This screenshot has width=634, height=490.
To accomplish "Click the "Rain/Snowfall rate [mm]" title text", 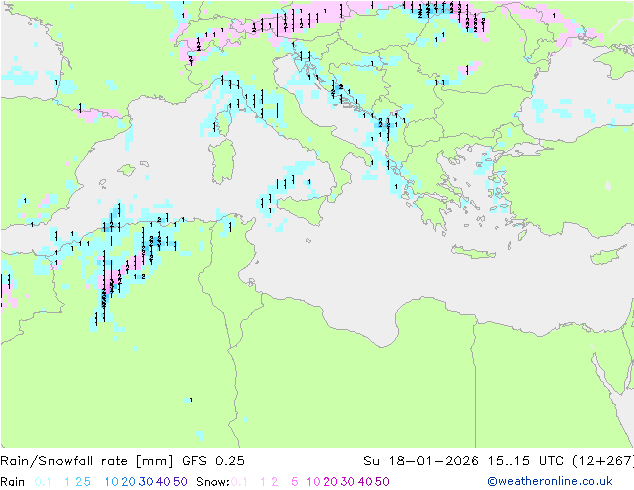I will (87, 461).
